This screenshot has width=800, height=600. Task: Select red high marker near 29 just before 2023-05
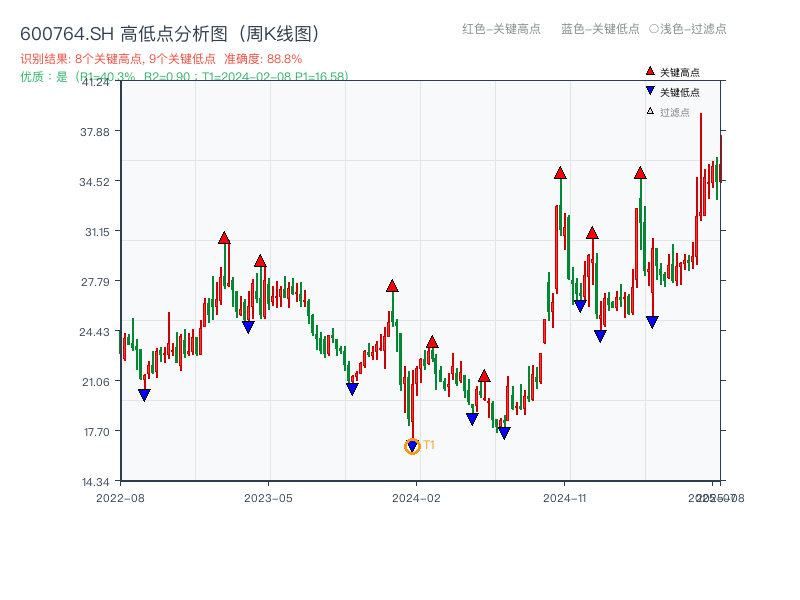click(x=260, y=261)
